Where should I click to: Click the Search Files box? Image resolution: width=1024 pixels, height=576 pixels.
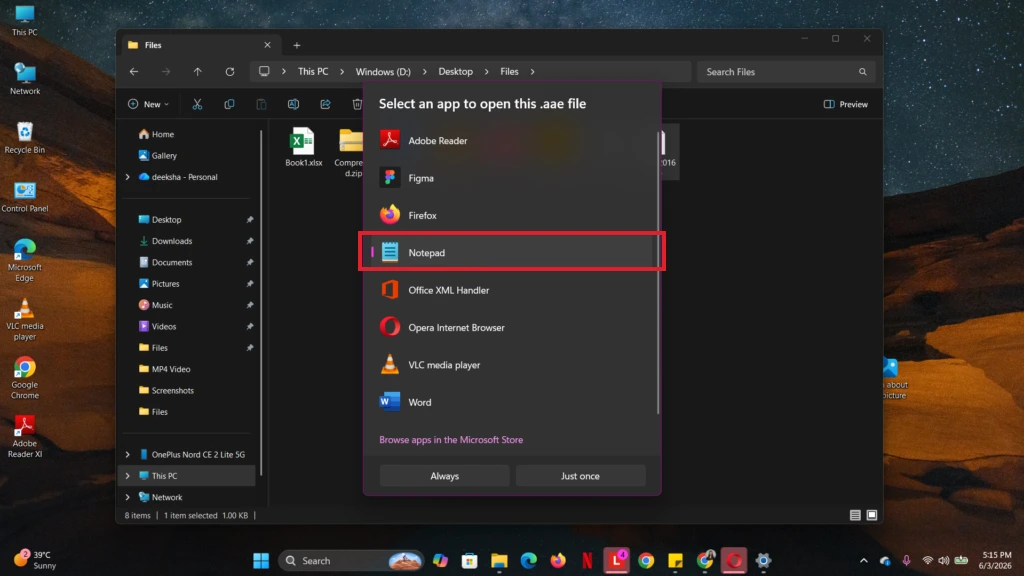pyautogui.click(x=786, y=72)
